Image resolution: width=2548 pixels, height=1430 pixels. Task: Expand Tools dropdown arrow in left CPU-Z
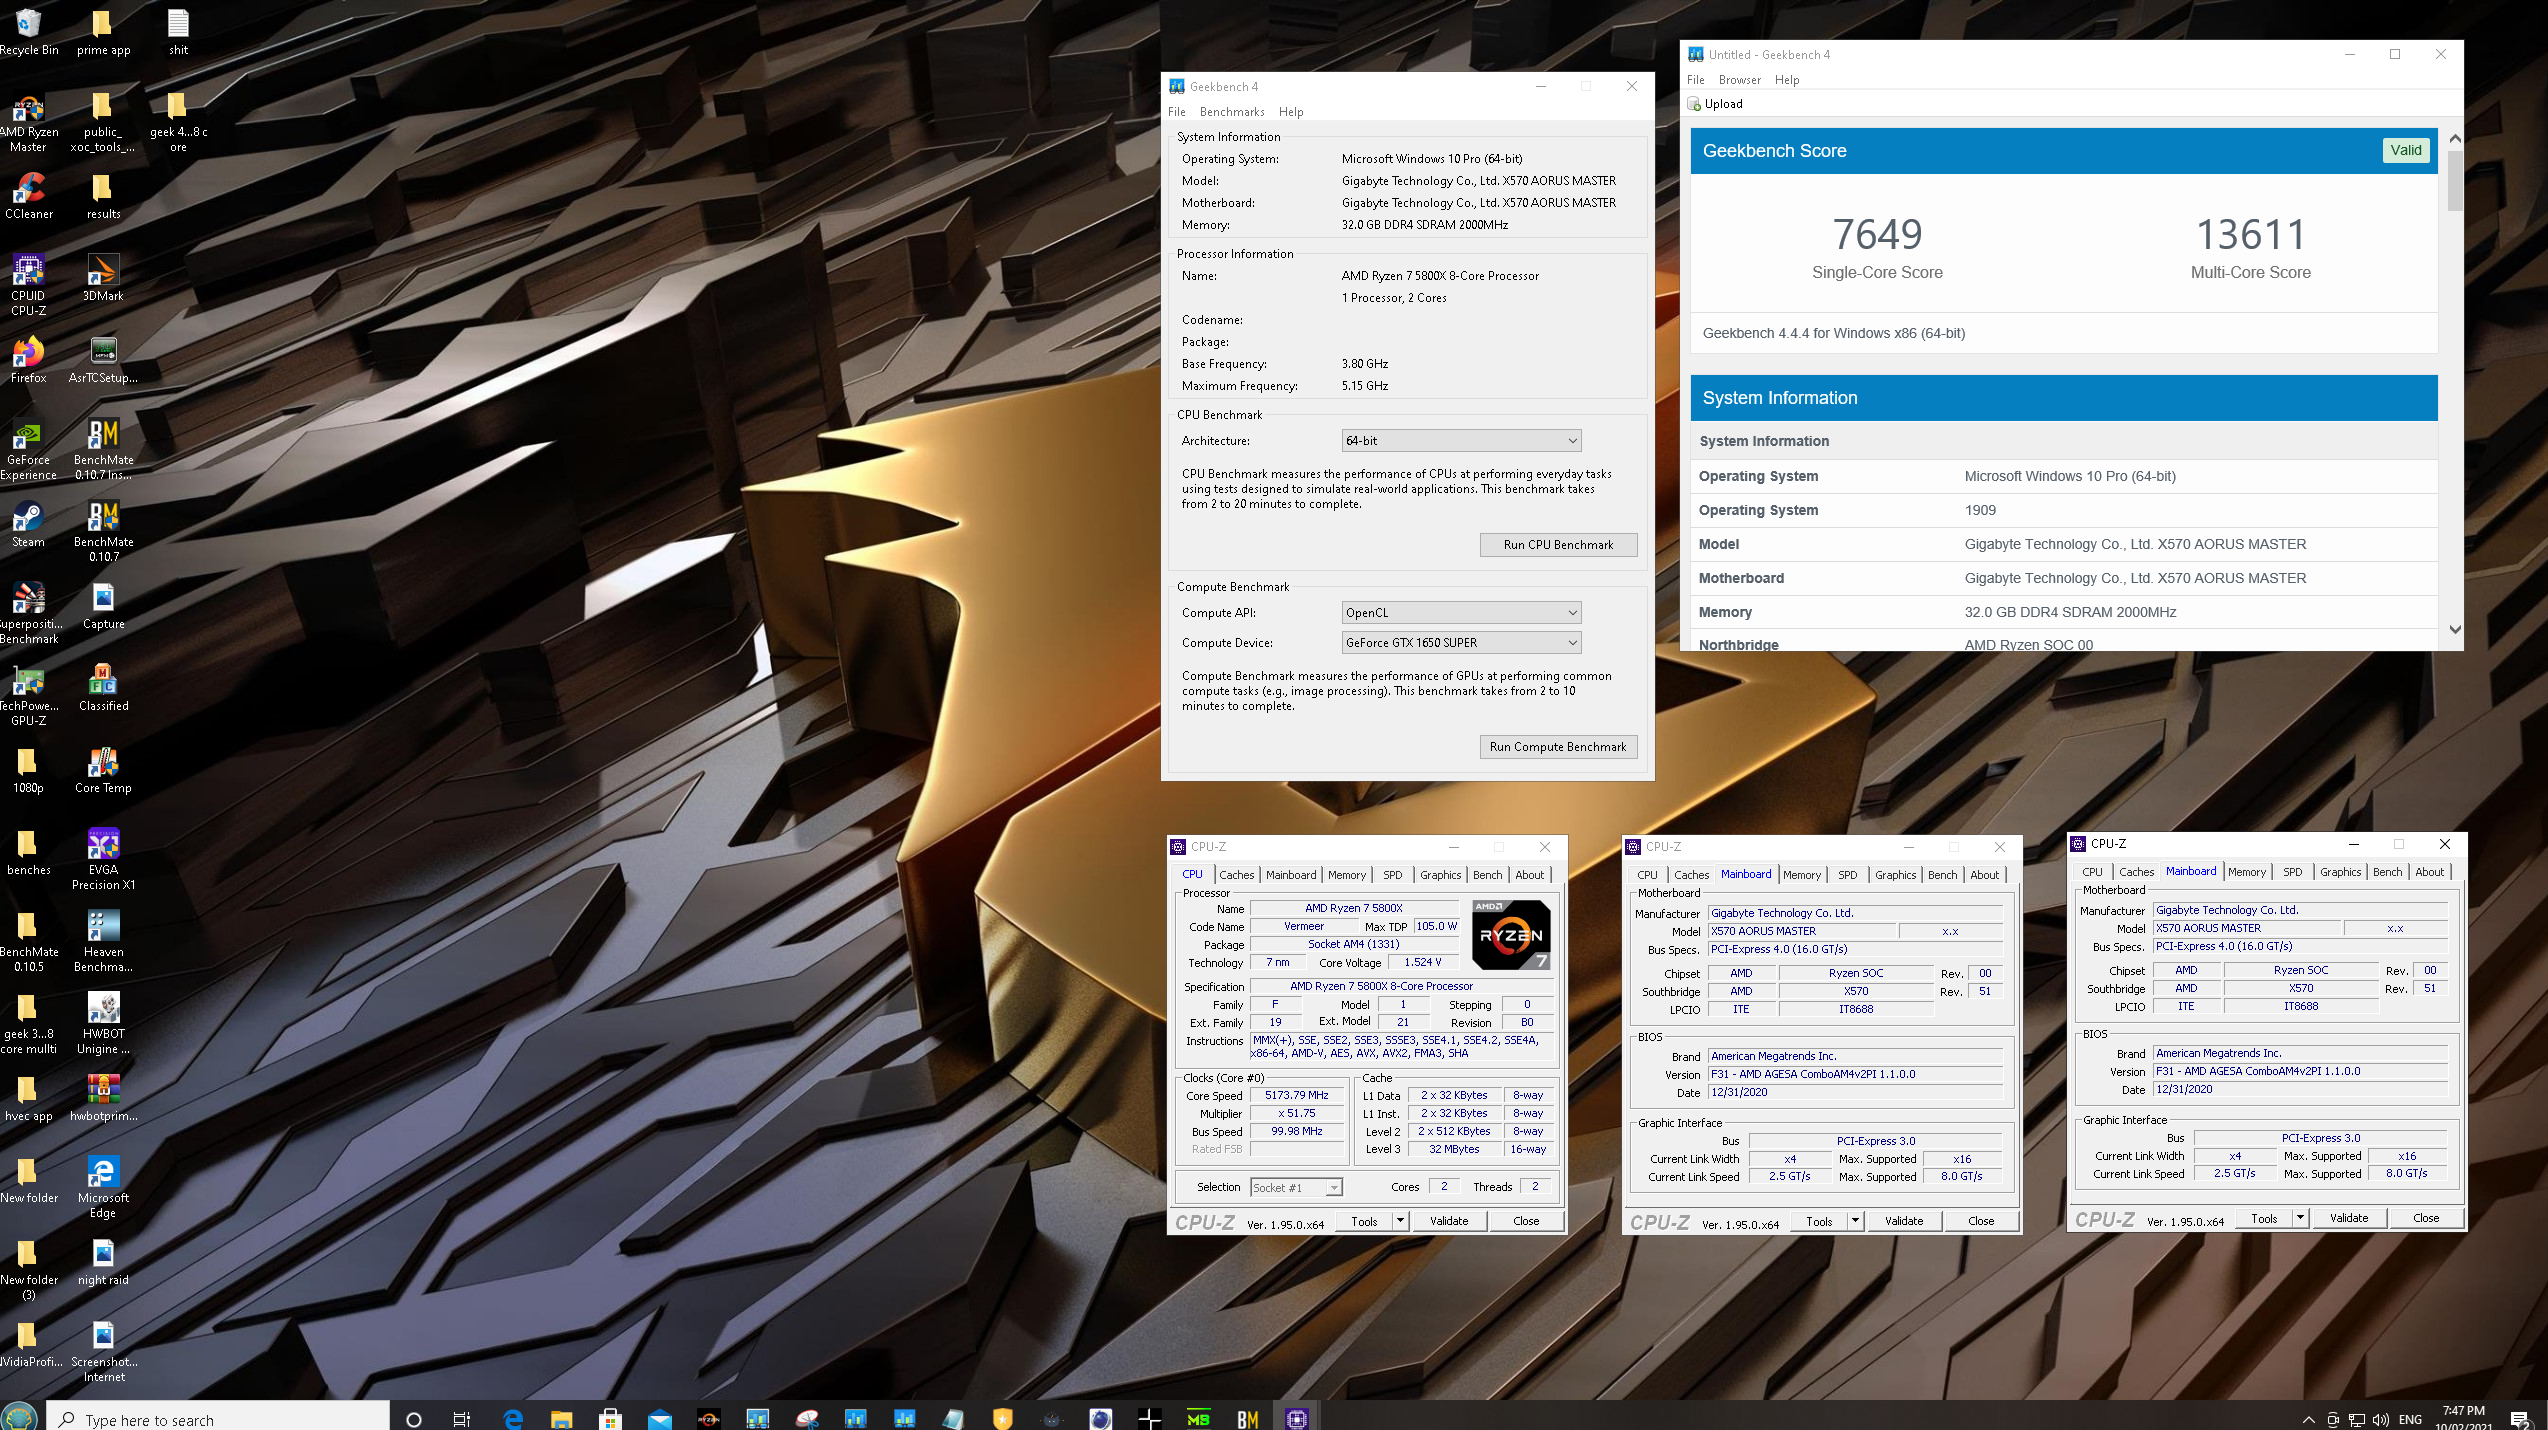1400,1221
